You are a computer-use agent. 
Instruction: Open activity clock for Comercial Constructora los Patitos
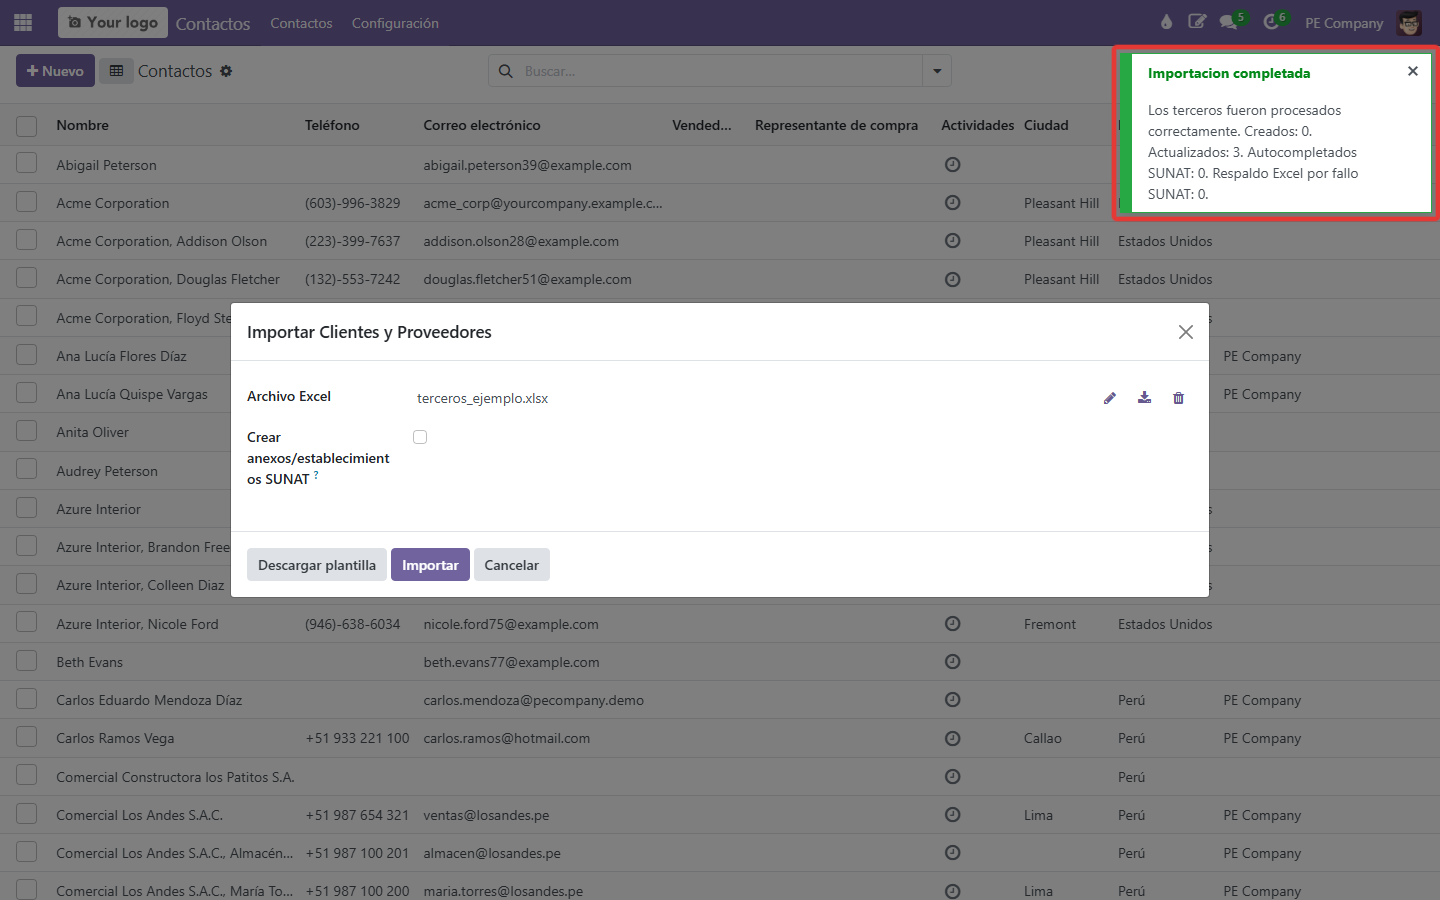pyautogui.click(x=953, y=776)
